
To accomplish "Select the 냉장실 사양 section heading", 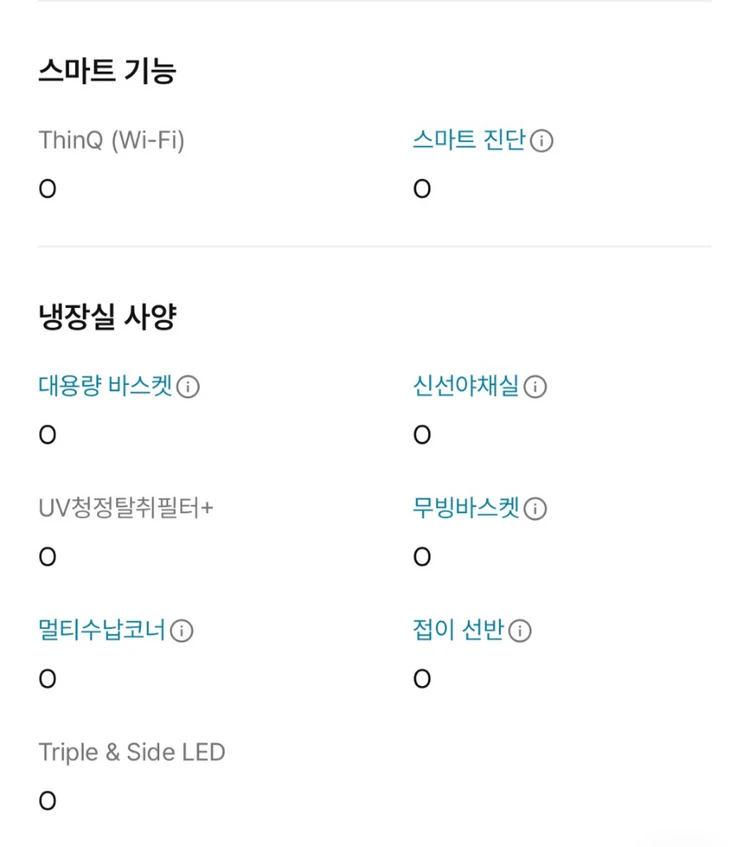I will click(108, 317).
